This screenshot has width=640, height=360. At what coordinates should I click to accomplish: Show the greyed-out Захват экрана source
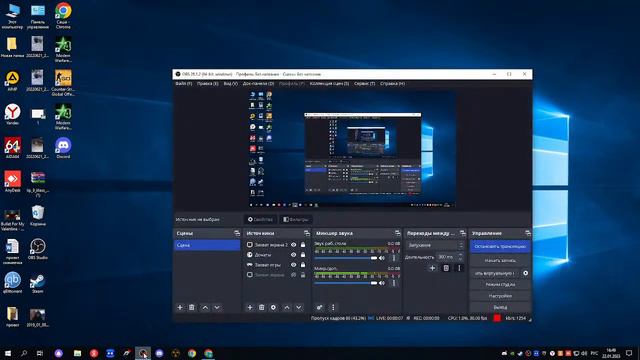[x=293, y=275]
